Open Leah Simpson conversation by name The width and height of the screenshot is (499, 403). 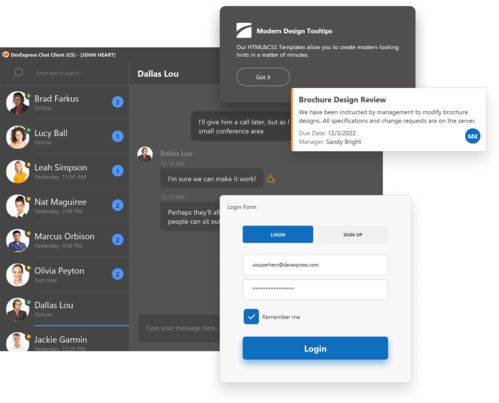(x=61, y=167)
